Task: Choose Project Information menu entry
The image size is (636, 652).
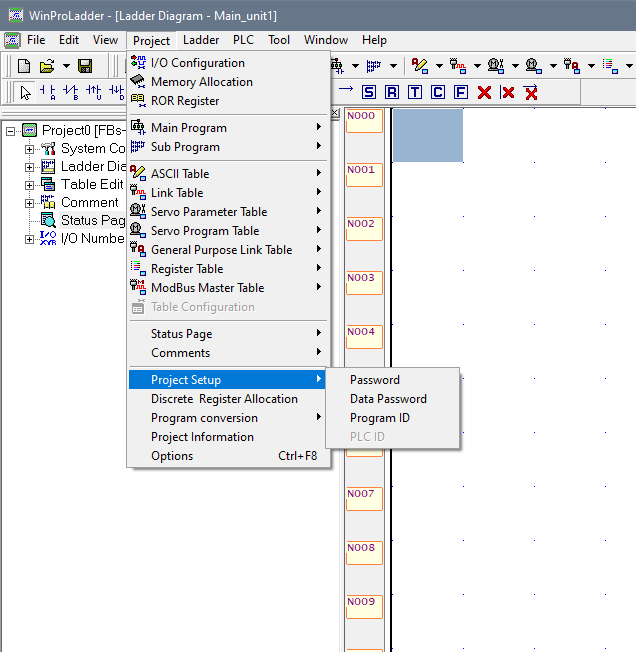Action: pos(228,437)
